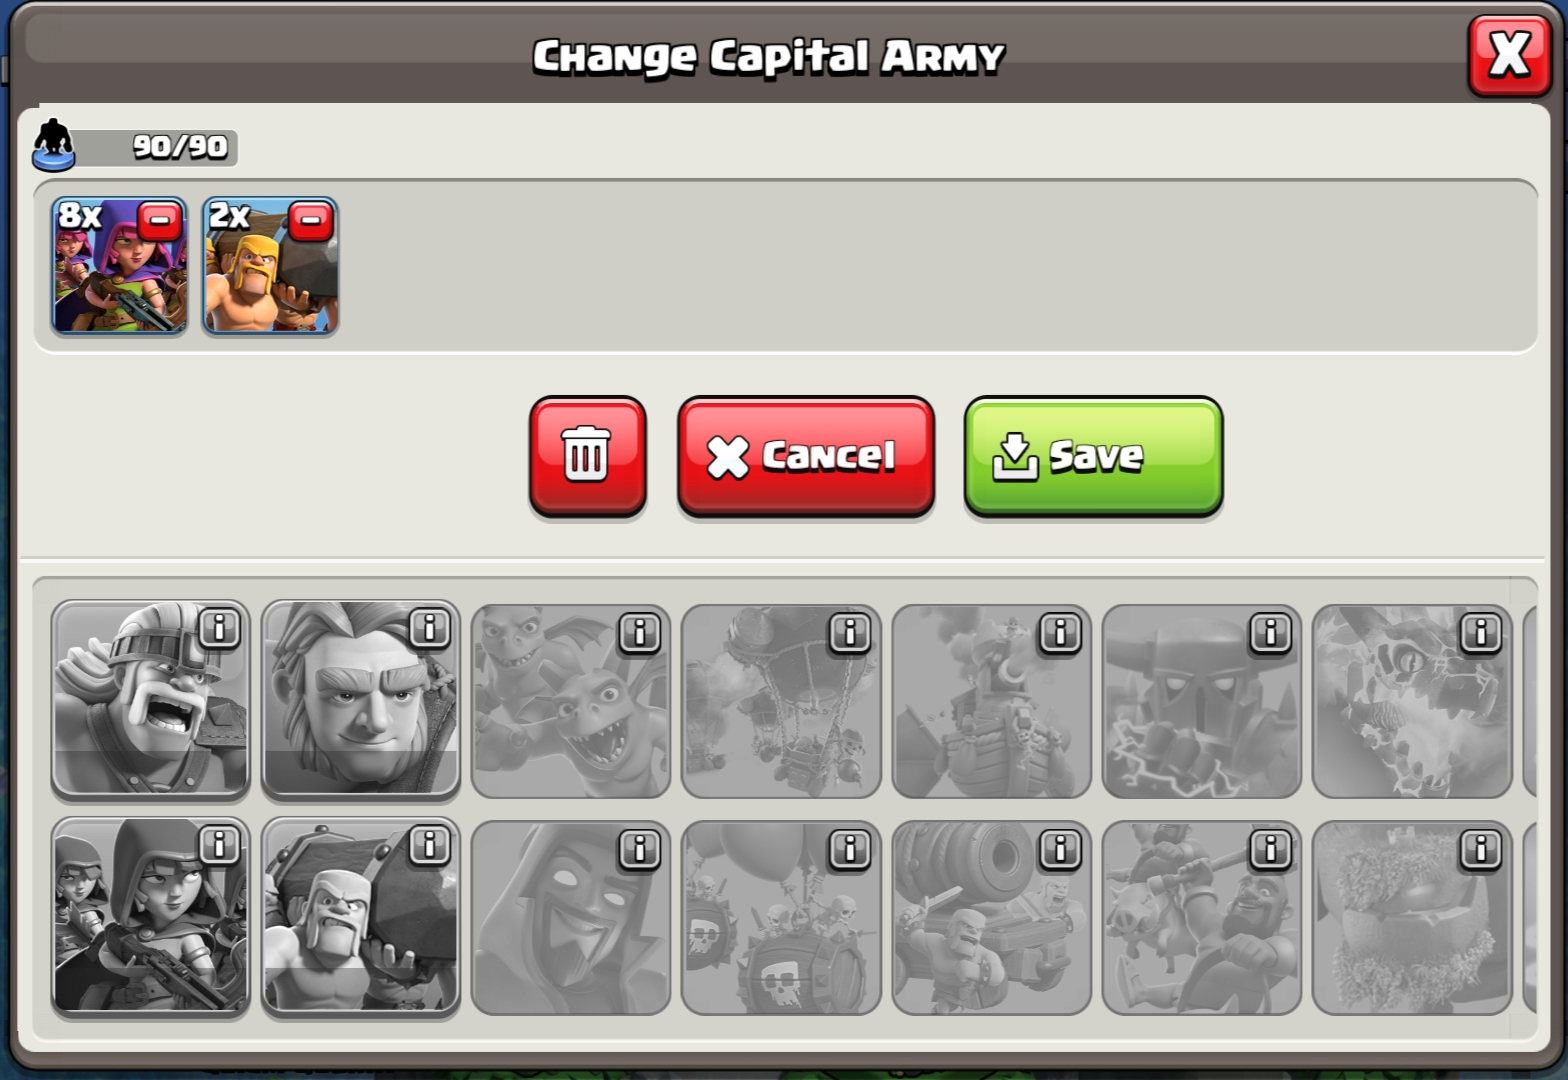Viewport: 1568px width, 1080px height.
Task: Show info for Hog Raiders card
Action: [x=1271, y=849]
